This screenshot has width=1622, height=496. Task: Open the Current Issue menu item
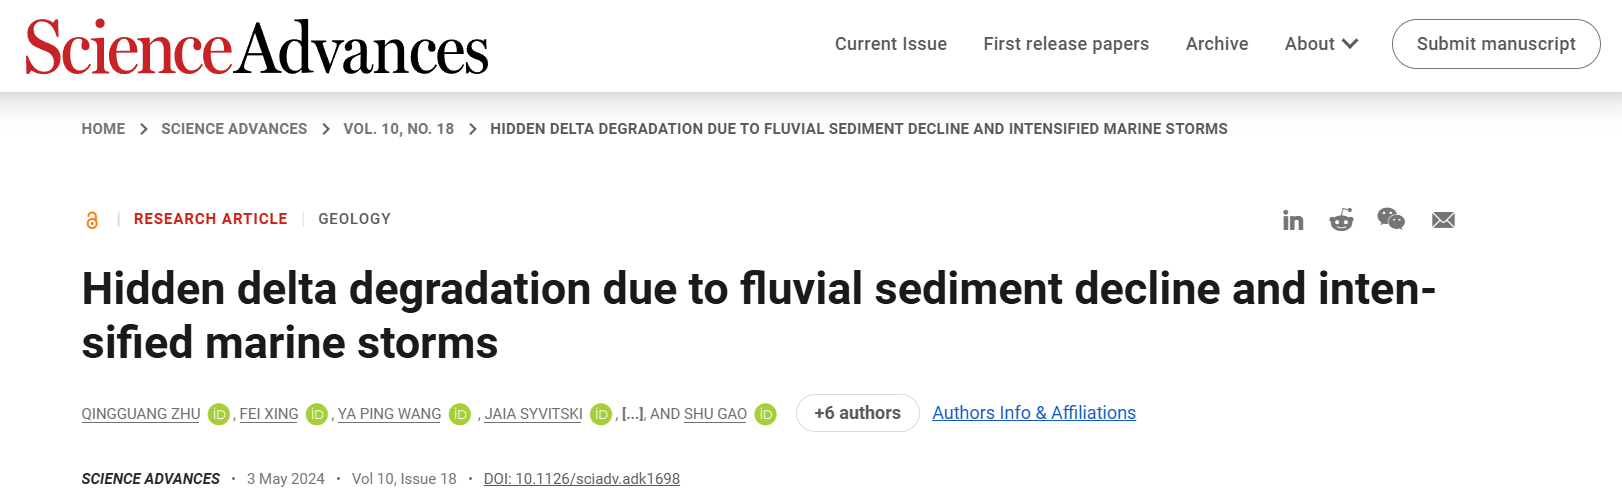tap(891, 44)
